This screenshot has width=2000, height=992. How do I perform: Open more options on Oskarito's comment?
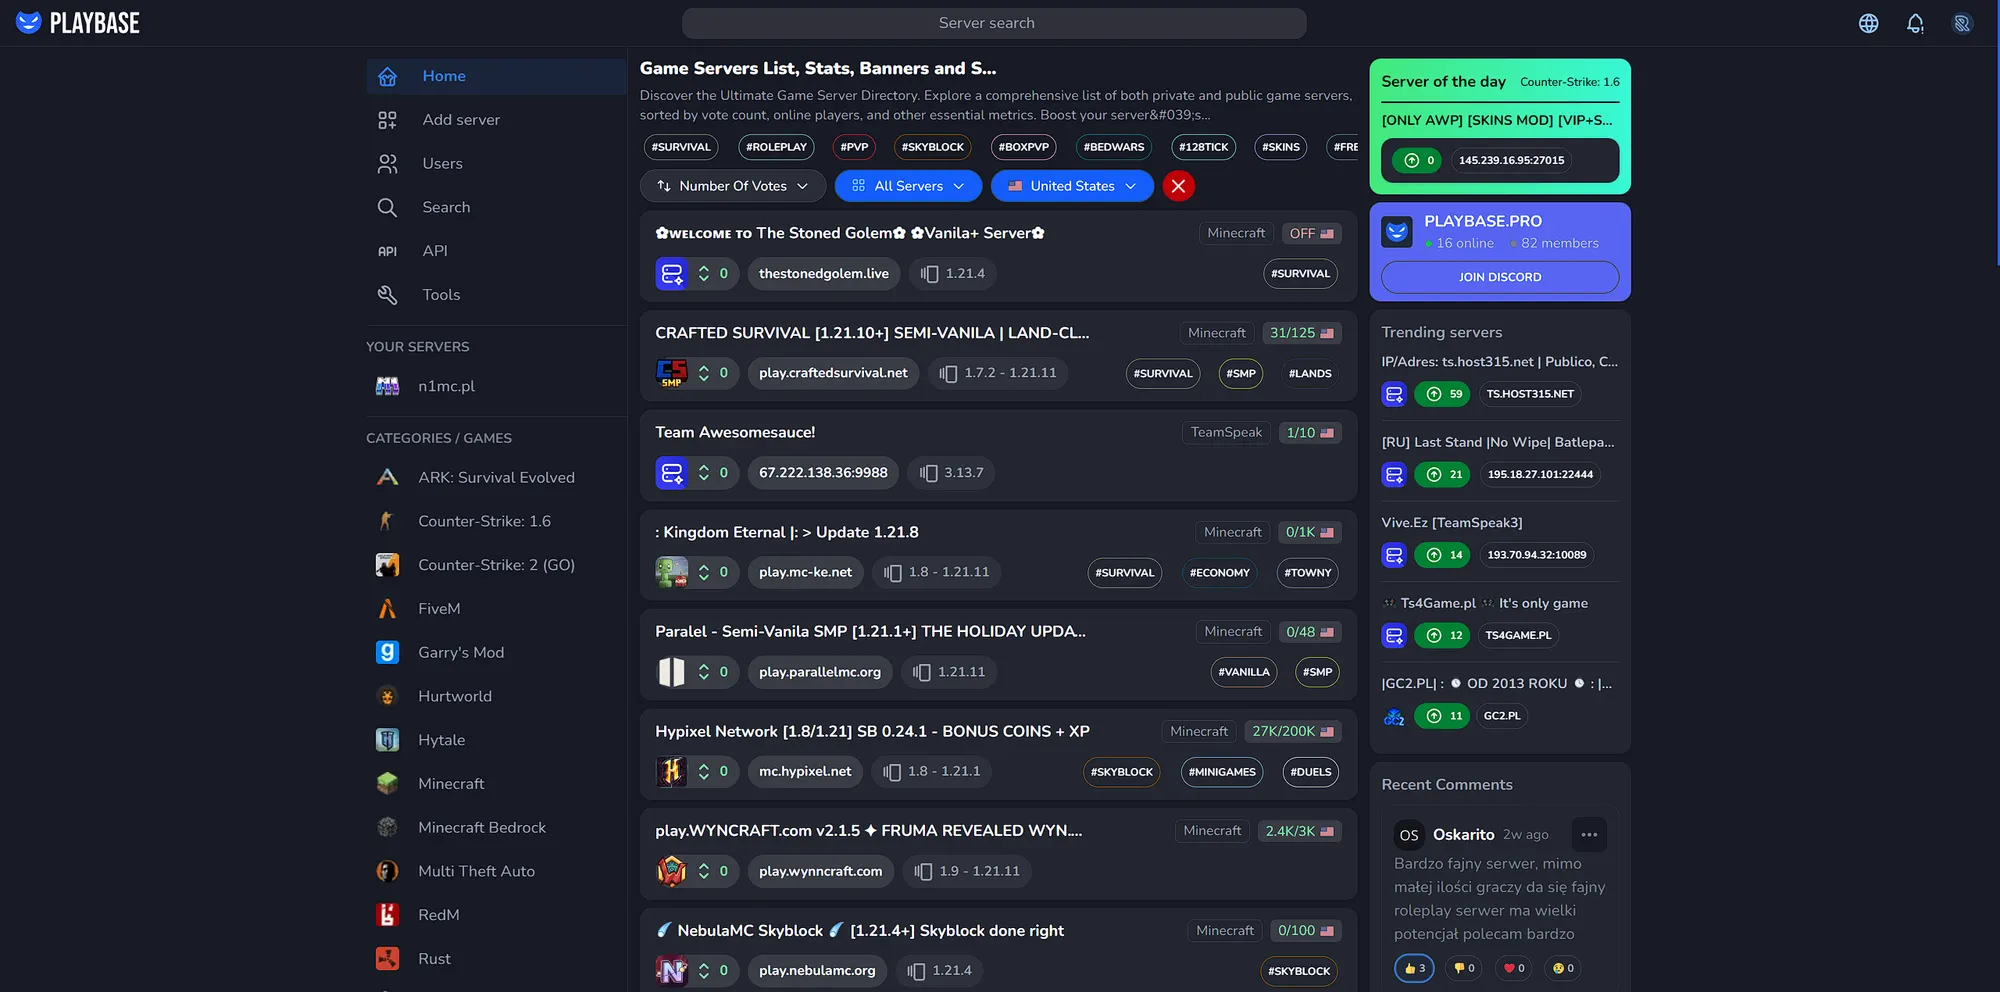tap(1589, 834)
